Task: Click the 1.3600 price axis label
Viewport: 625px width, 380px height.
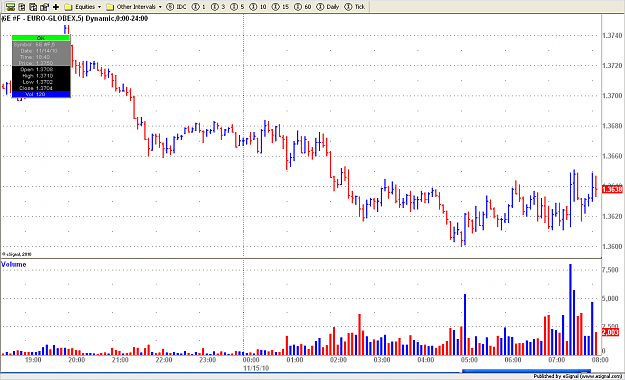Action: pos(612,246)
